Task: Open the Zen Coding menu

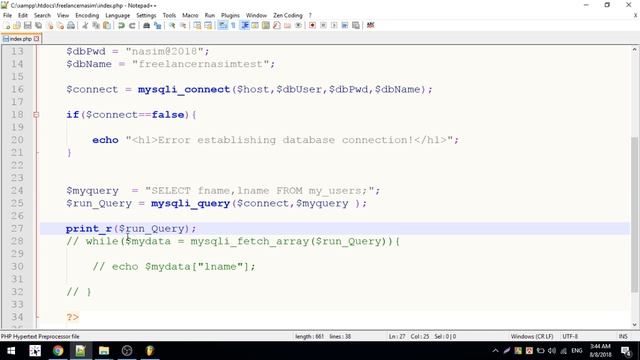Action: pos(288,15)
